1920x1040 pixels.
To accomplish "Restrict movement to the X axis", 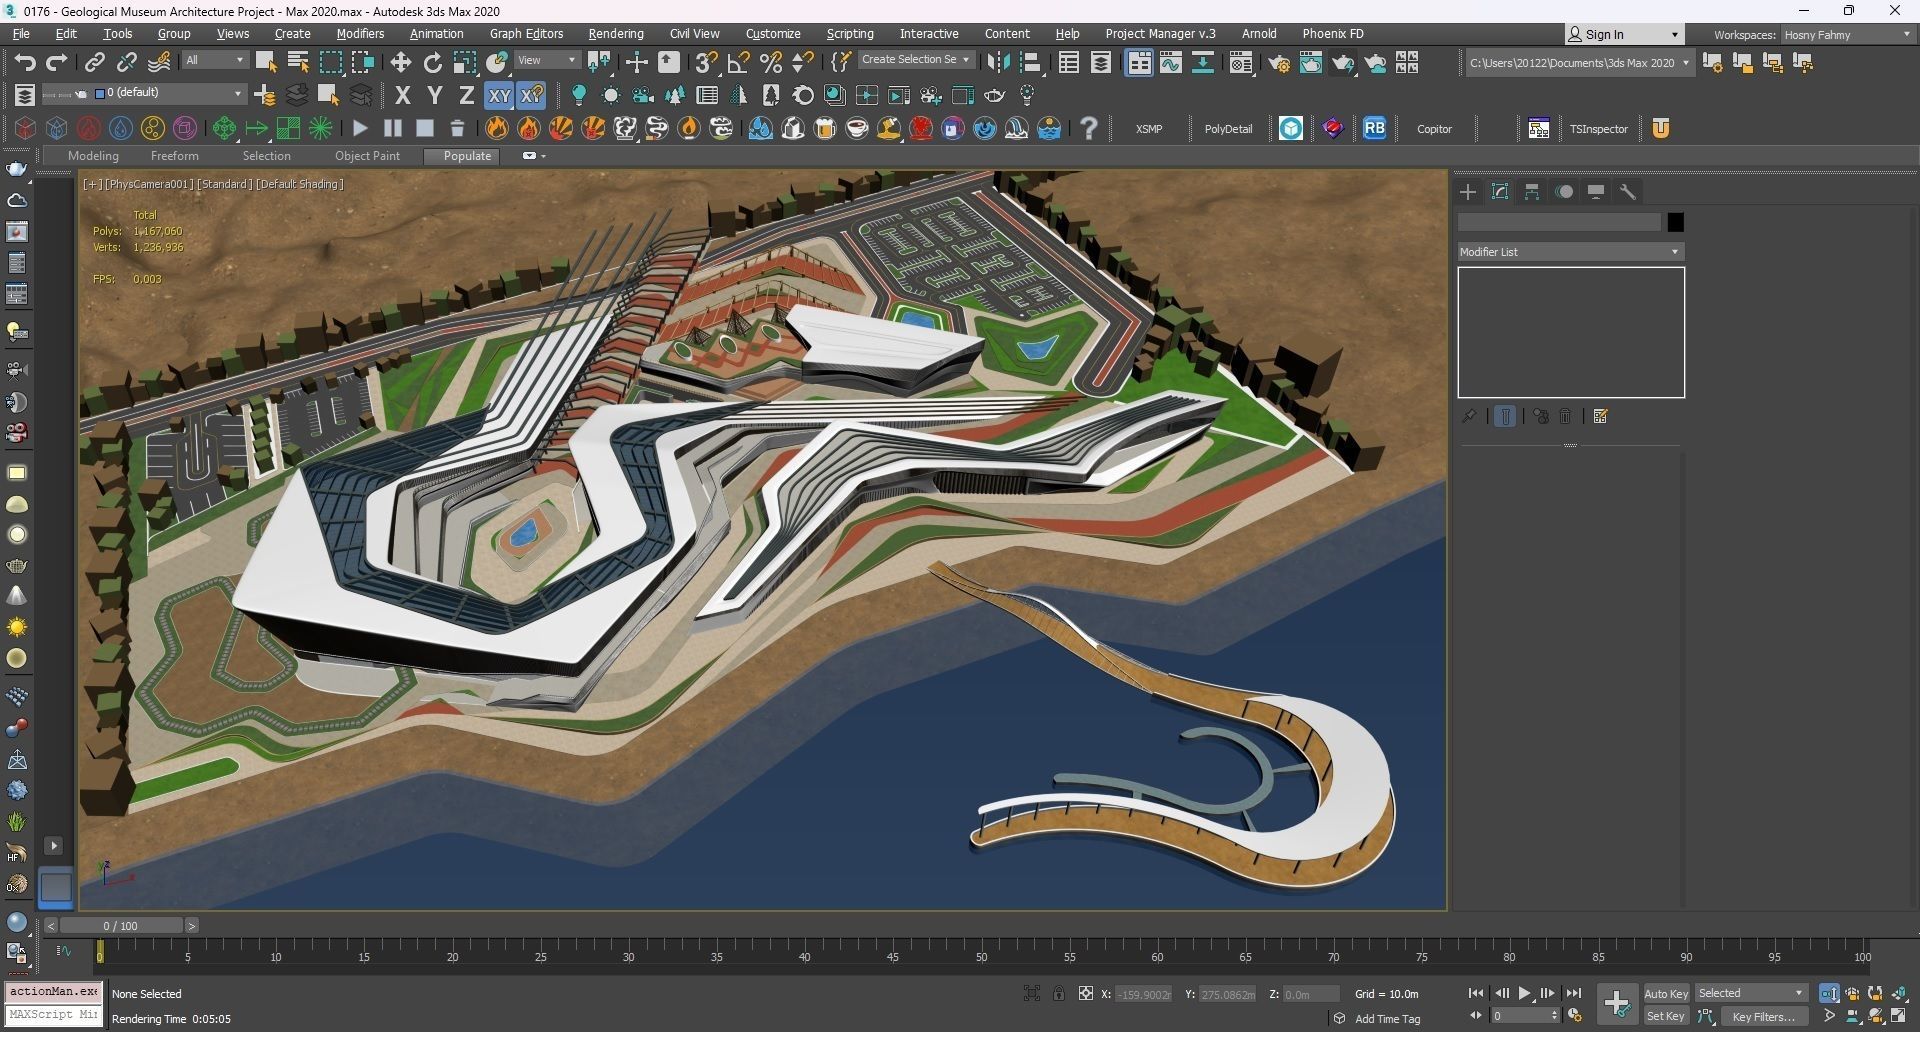I will [x=403, y=96].
